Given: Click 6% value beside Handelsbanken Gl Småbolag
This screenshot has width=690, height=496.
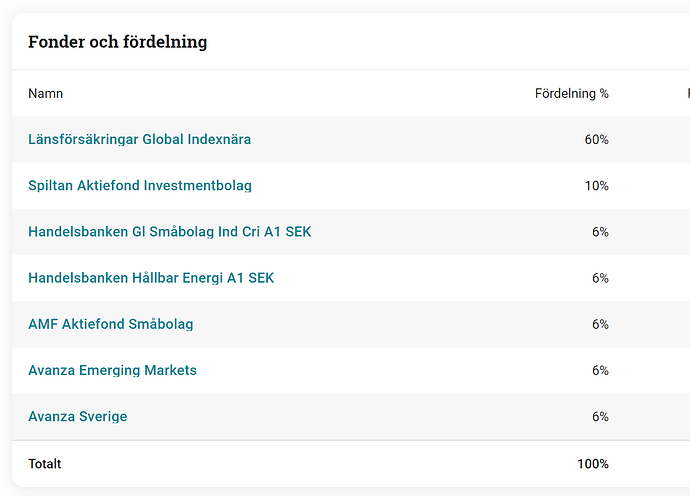Looking at the screenshot, I should [x=600, y=232].
